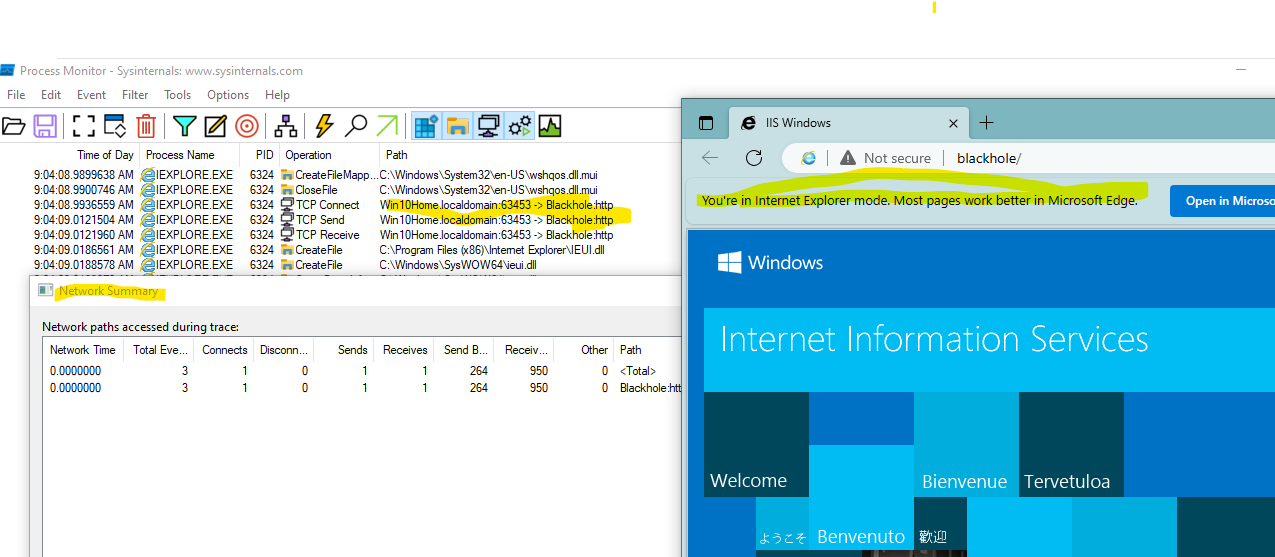Select the TCP Send event row
Screen dimensions: 1275x557
[340, 219]
